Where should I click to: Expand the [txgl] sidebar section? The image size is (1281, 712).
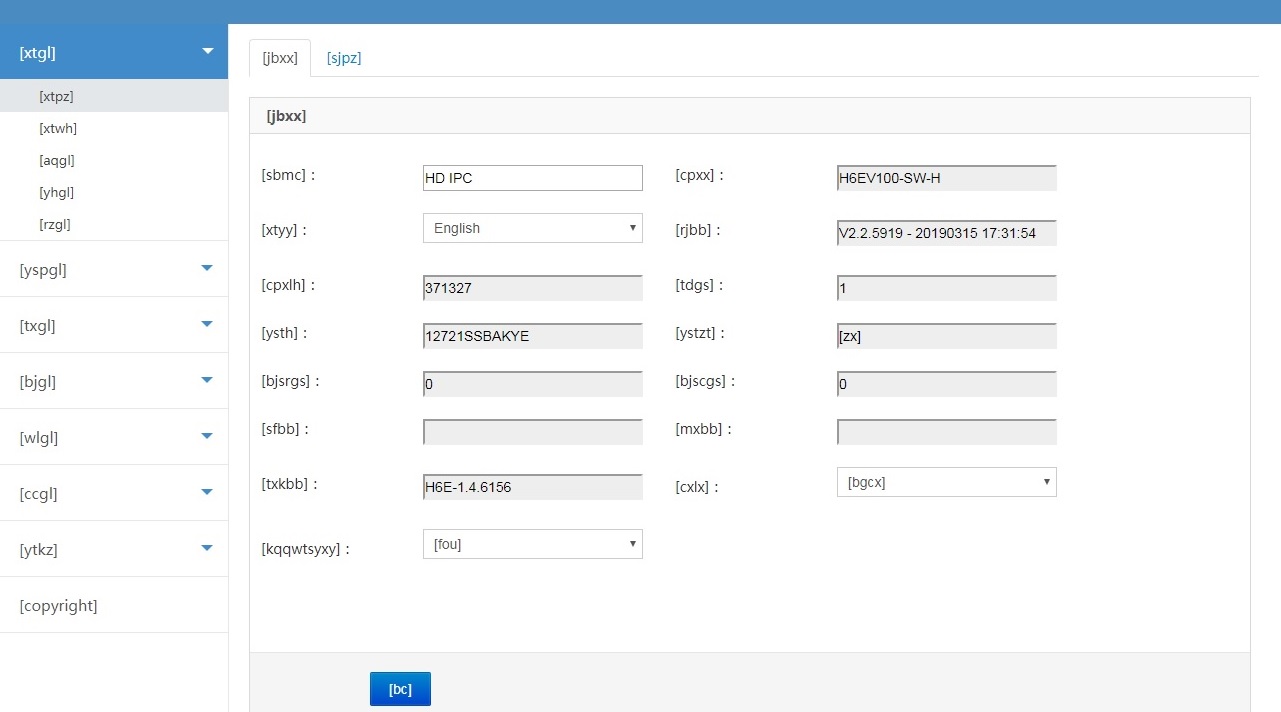pyautogui.click(x=113, y=325)
